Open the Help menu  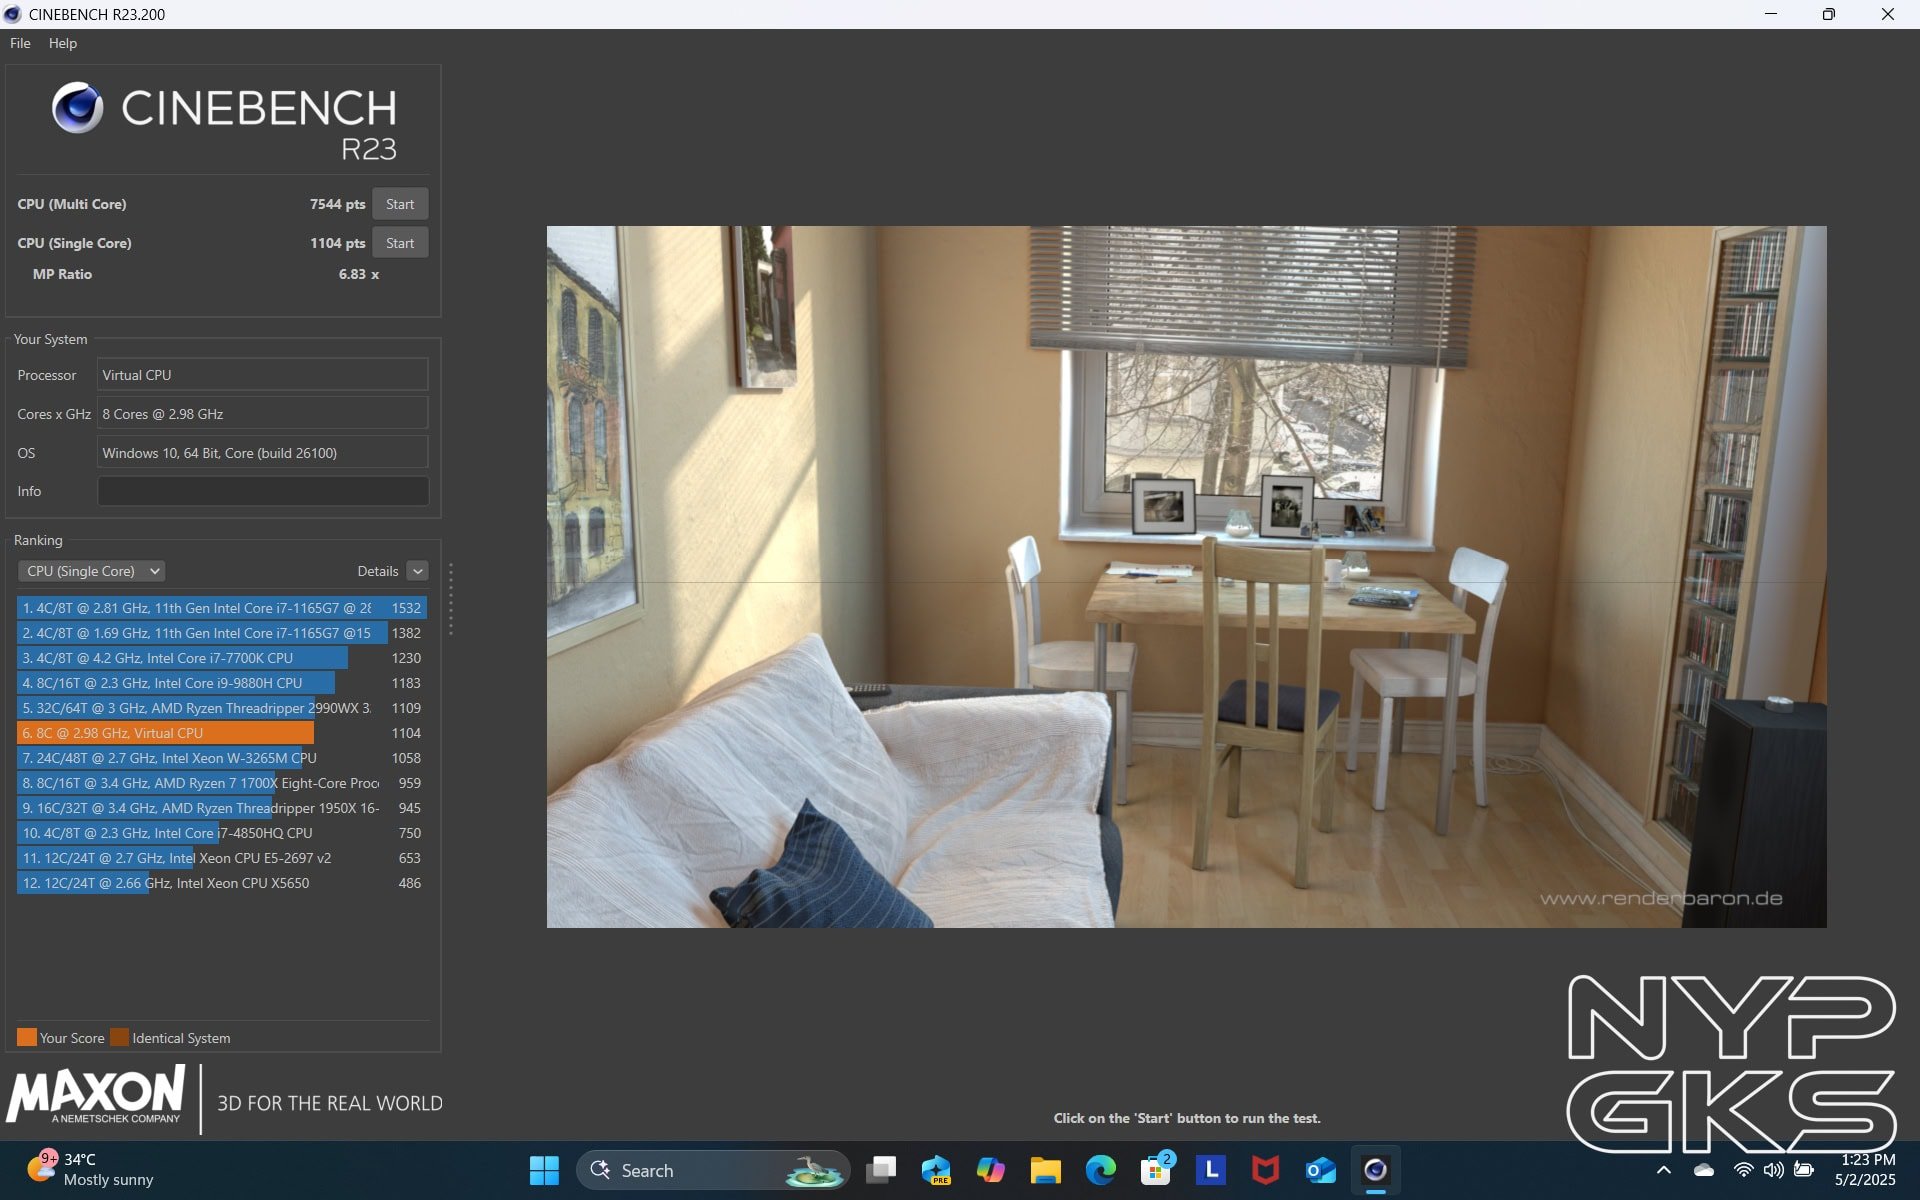[62, 43]
